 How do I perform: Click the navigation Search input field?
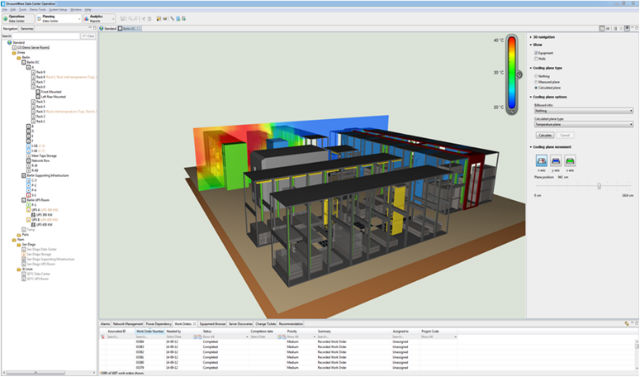coord(46,36)
